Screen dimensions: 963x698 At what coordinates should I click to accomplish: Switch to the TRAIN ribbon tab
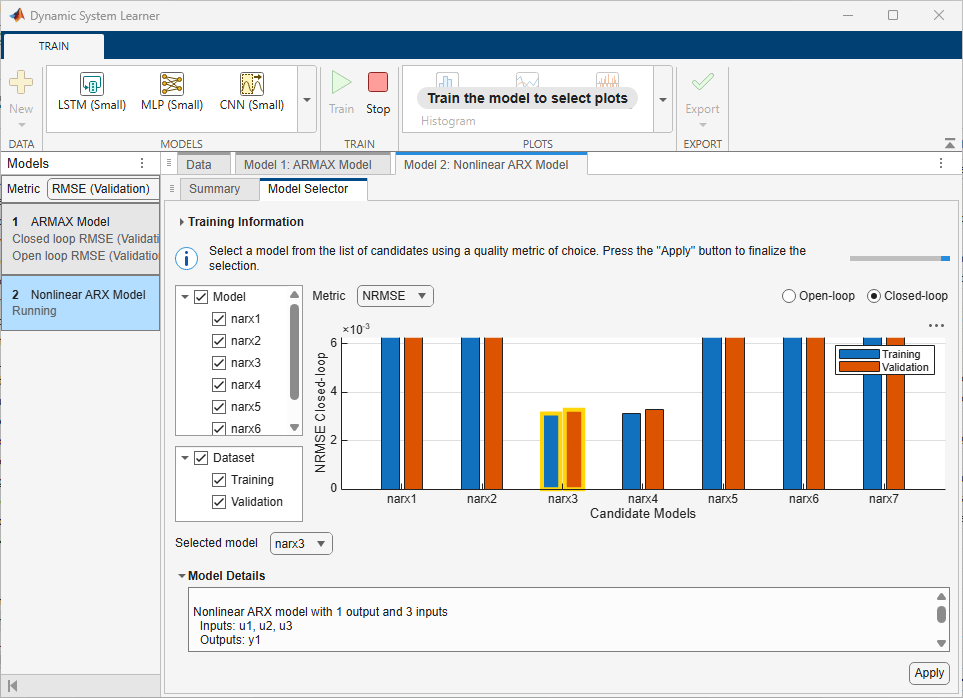[54, 46]
